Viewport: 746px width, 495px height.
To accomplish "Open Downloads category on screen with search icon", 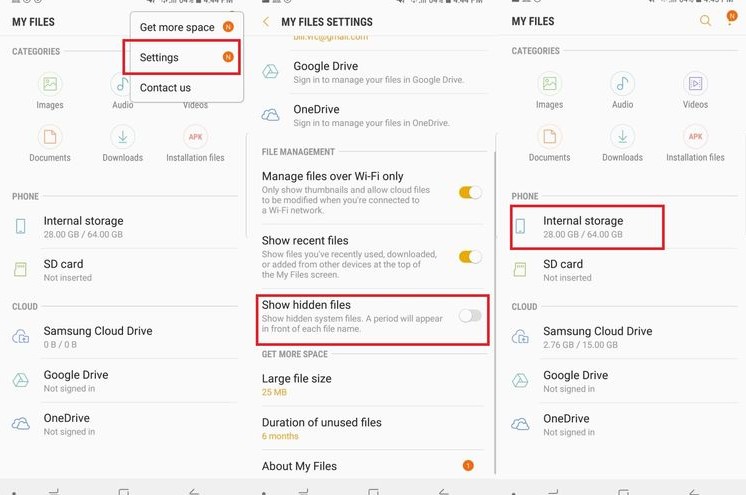I will click(x=622, y=143).
